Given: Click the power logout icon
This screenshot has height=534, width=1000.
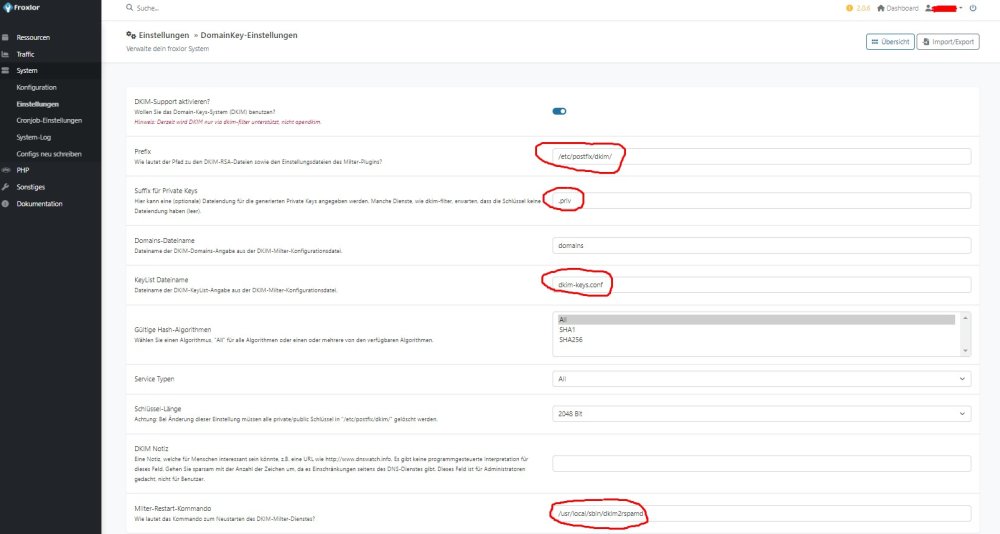Looking at the screenshot, I should [974, 8].
